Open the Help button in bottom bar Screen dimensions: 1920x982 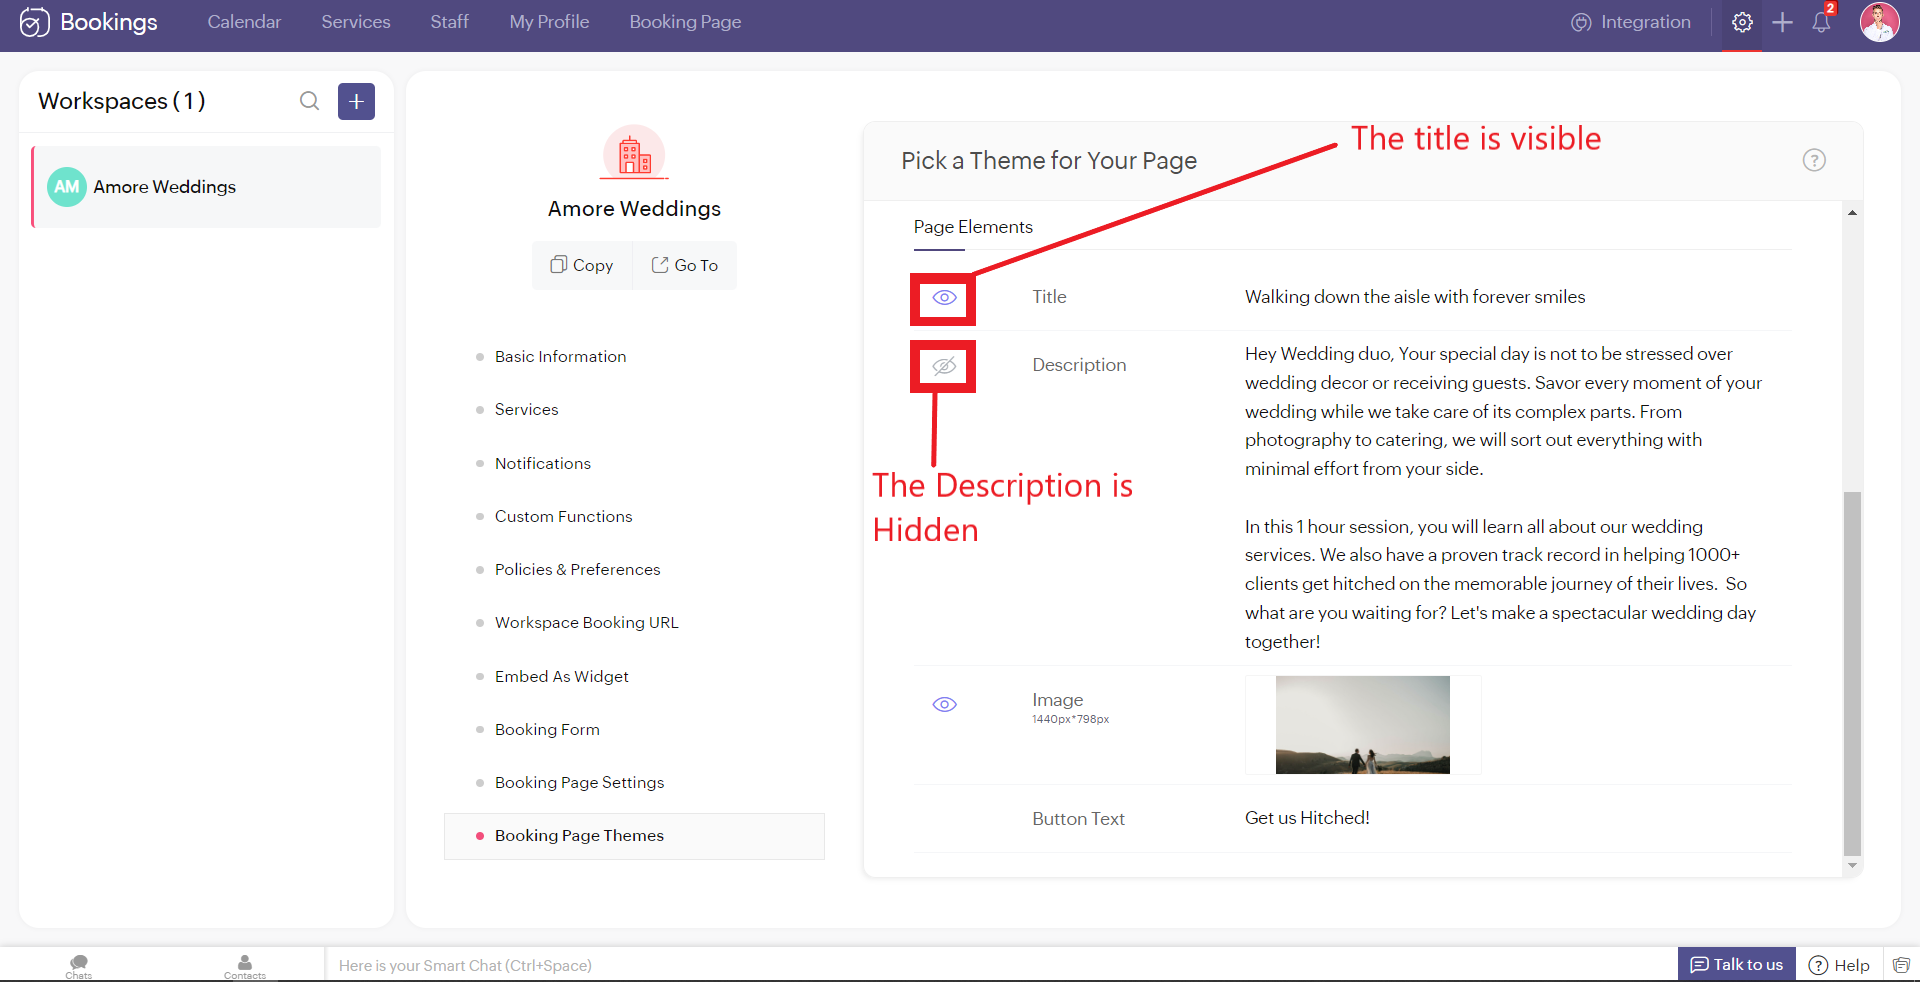click(1840, 965)
